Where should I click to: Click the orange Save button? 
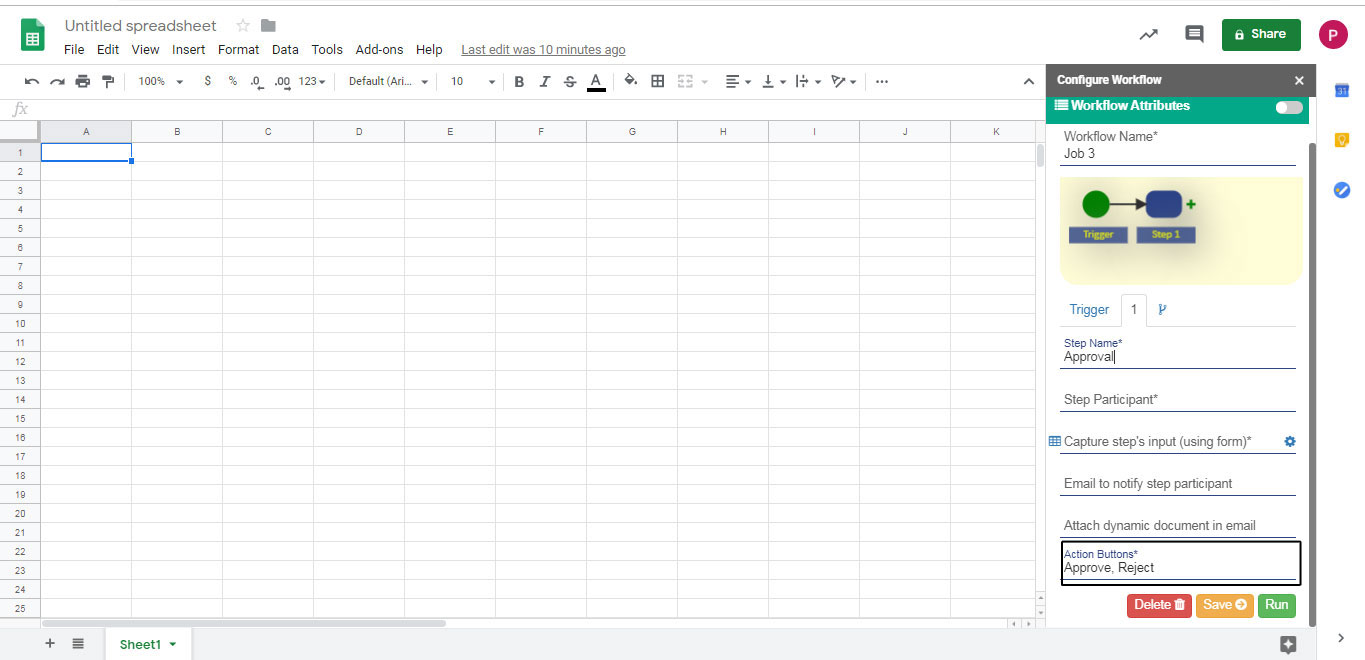click(x=1224, y=605)
